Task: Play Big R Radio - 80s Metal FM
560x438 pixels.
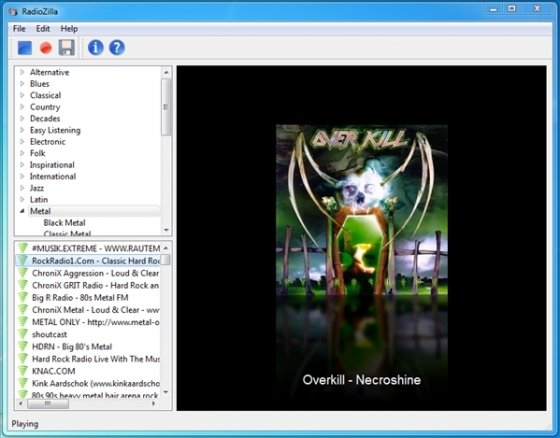Action: [x=80, y=297]
